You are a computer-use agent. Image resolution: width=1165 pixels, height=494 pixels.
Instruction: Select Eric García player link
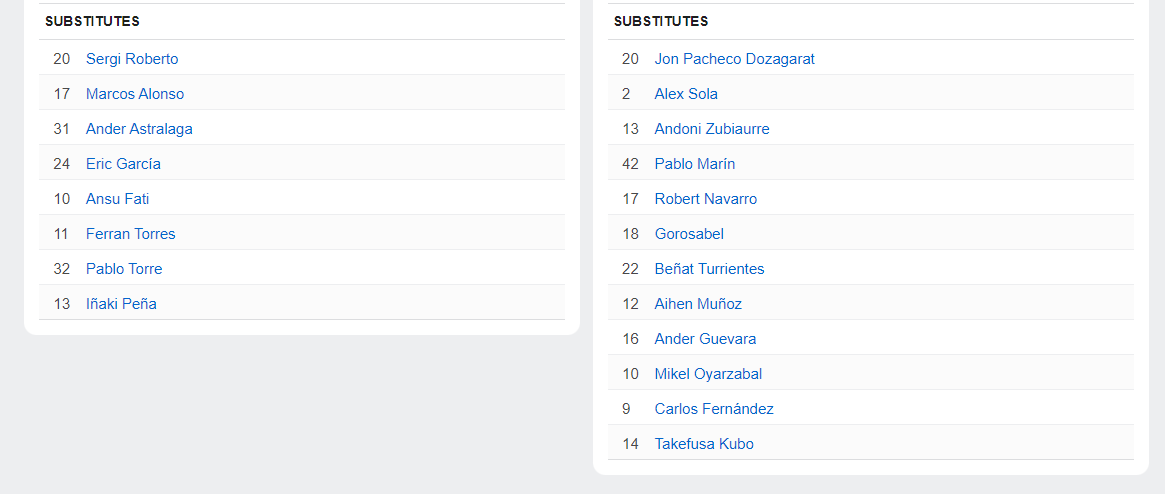[123, 164]
